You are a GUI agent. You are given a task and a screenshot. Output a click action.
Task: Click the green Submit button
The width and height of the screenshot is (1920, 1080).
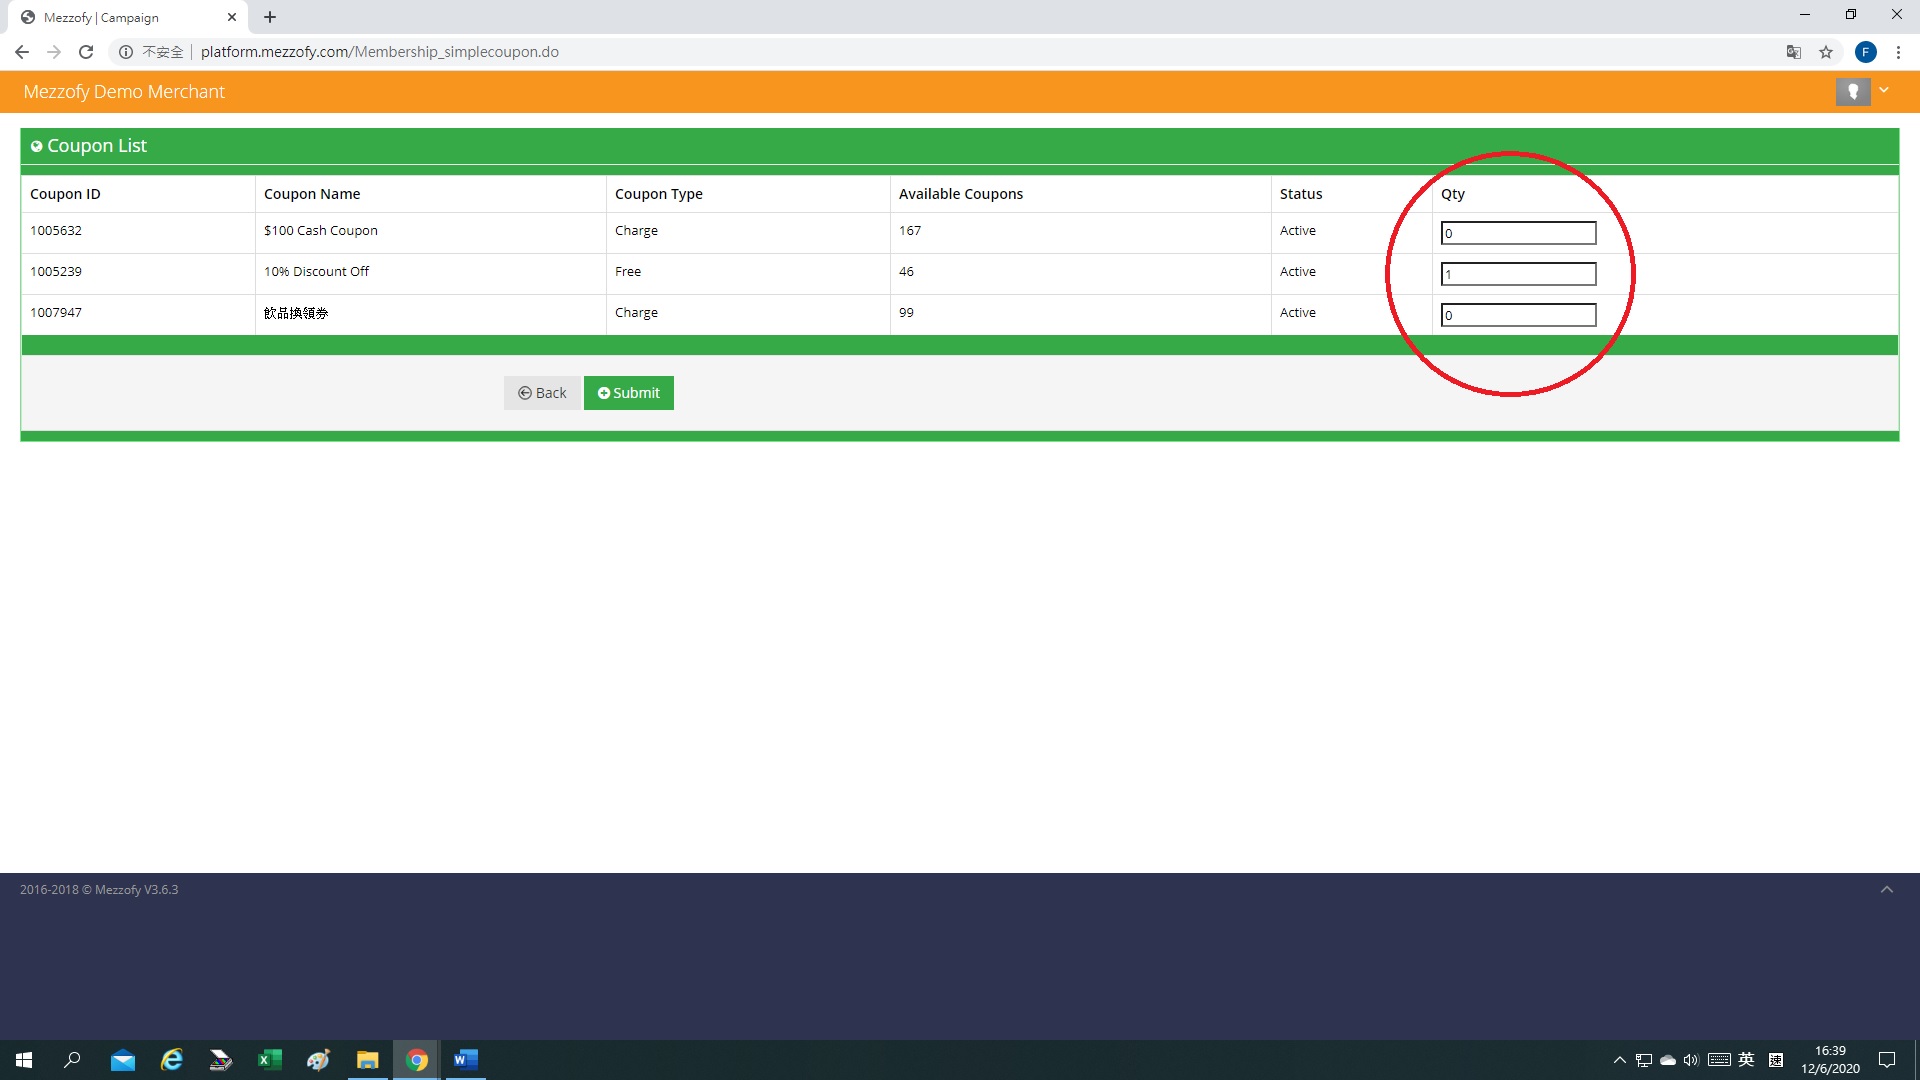click(x=628, y=393)
